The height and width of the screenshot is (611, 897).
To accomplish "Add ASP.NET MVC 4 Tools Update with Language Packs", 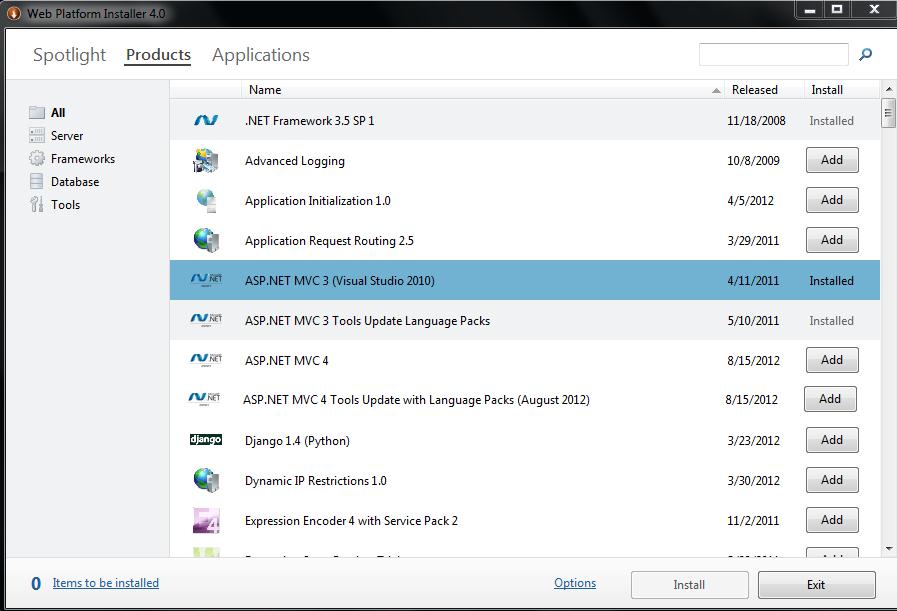I will 830,399.
